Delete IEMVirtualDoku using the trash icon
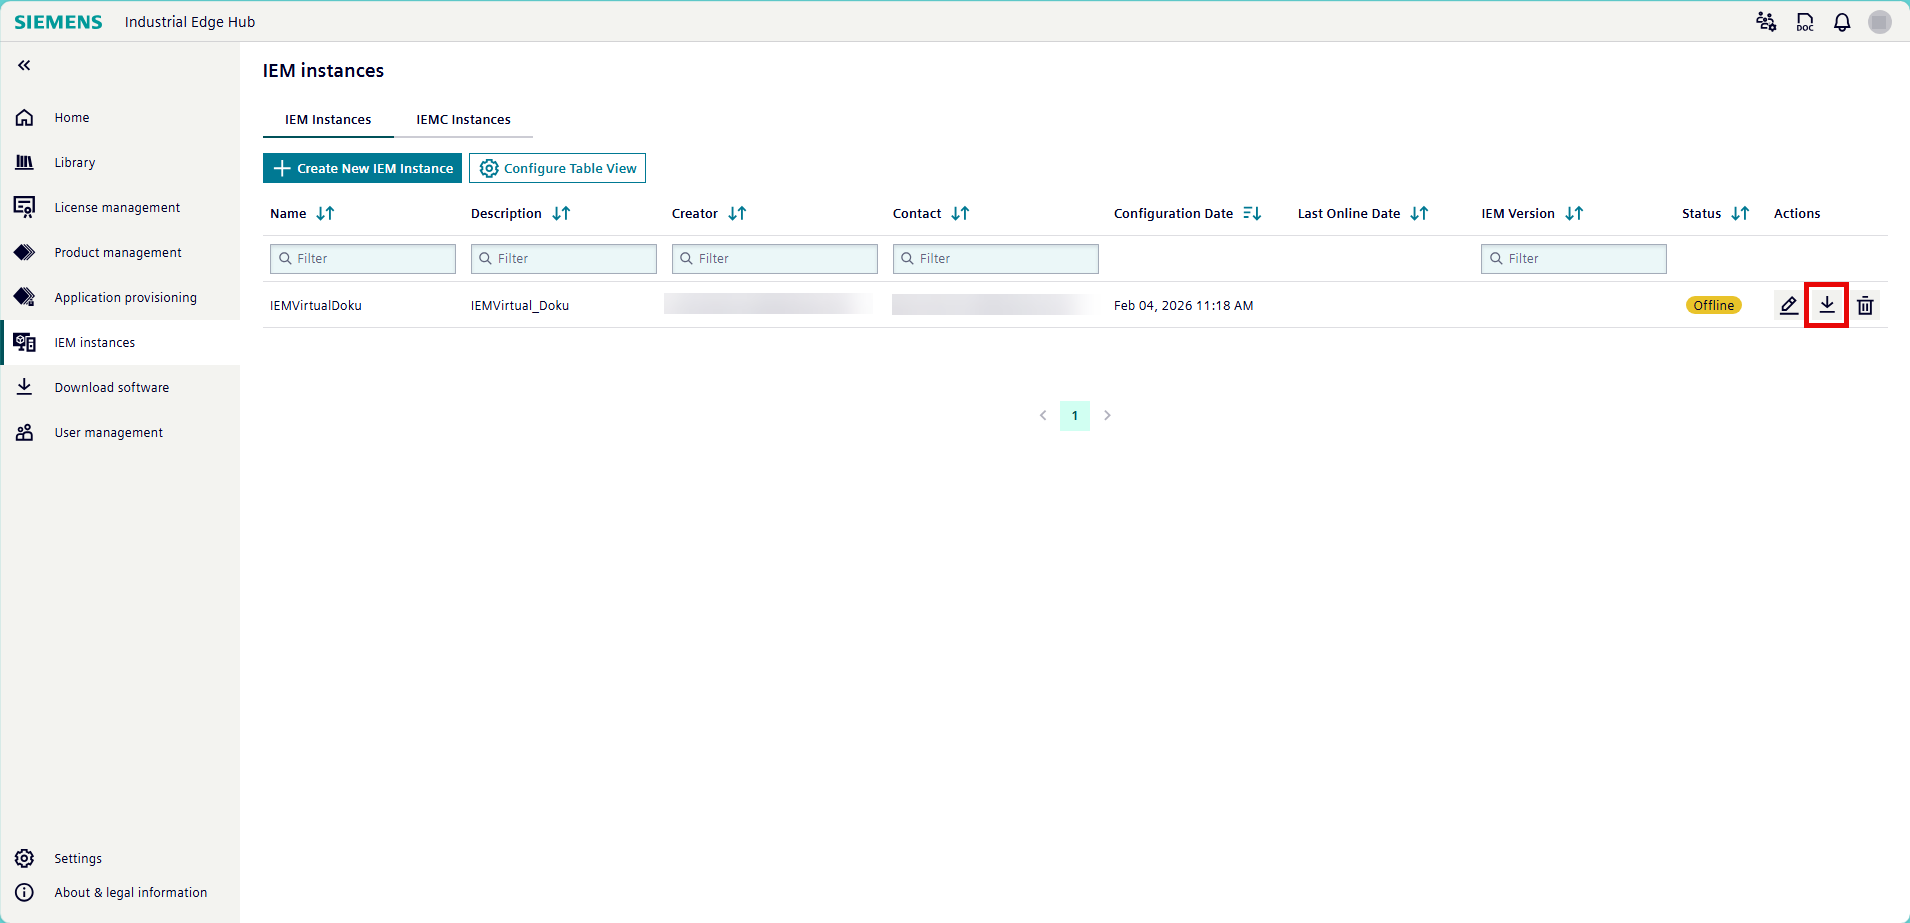1910x923 pixels. coord(1864,305)
